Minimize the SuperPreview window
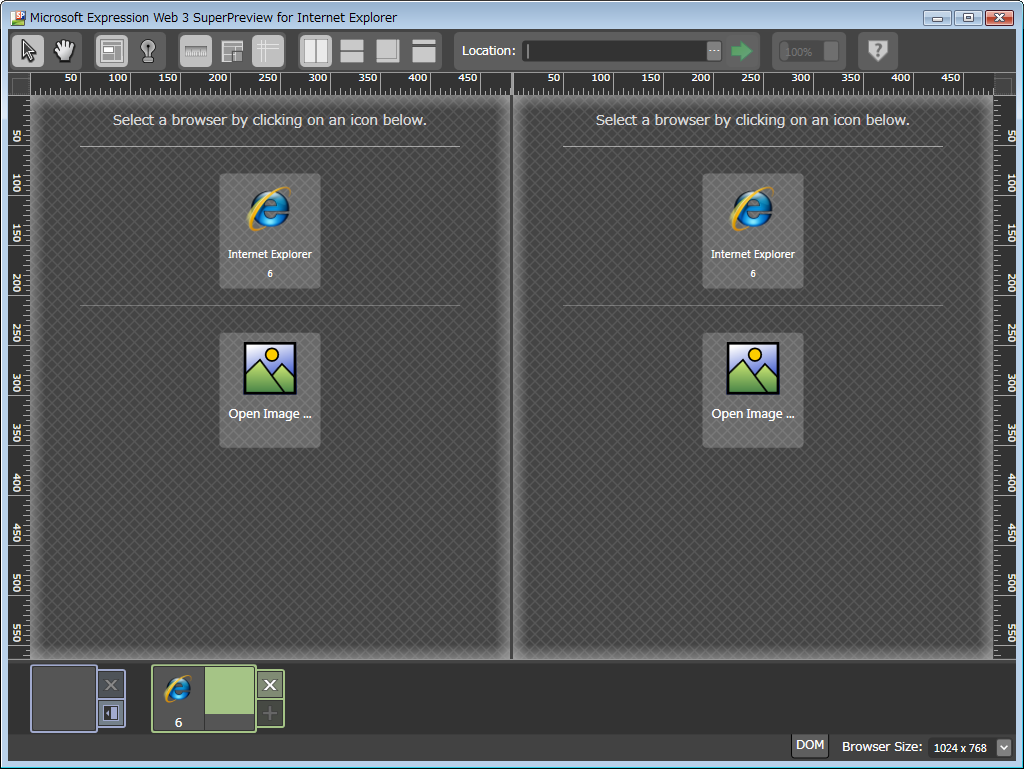The image size is (1024, 769). click(x=937, y=18)
